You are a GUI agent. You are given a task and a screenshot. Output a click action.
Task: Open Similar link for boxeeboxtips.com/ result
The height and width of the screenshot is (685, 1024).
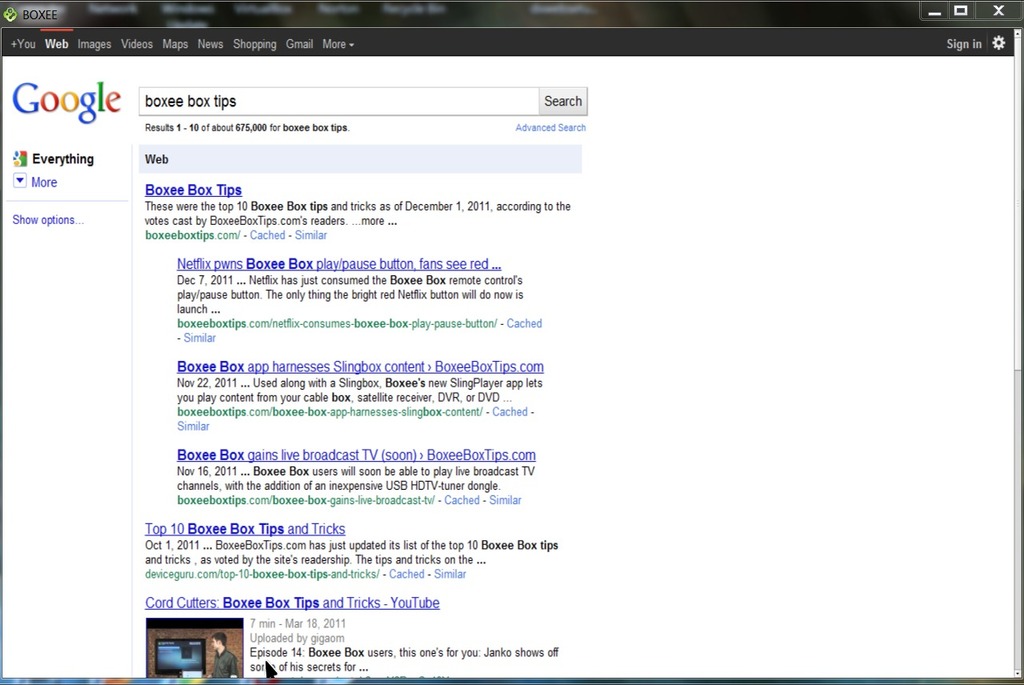(311, 235)
